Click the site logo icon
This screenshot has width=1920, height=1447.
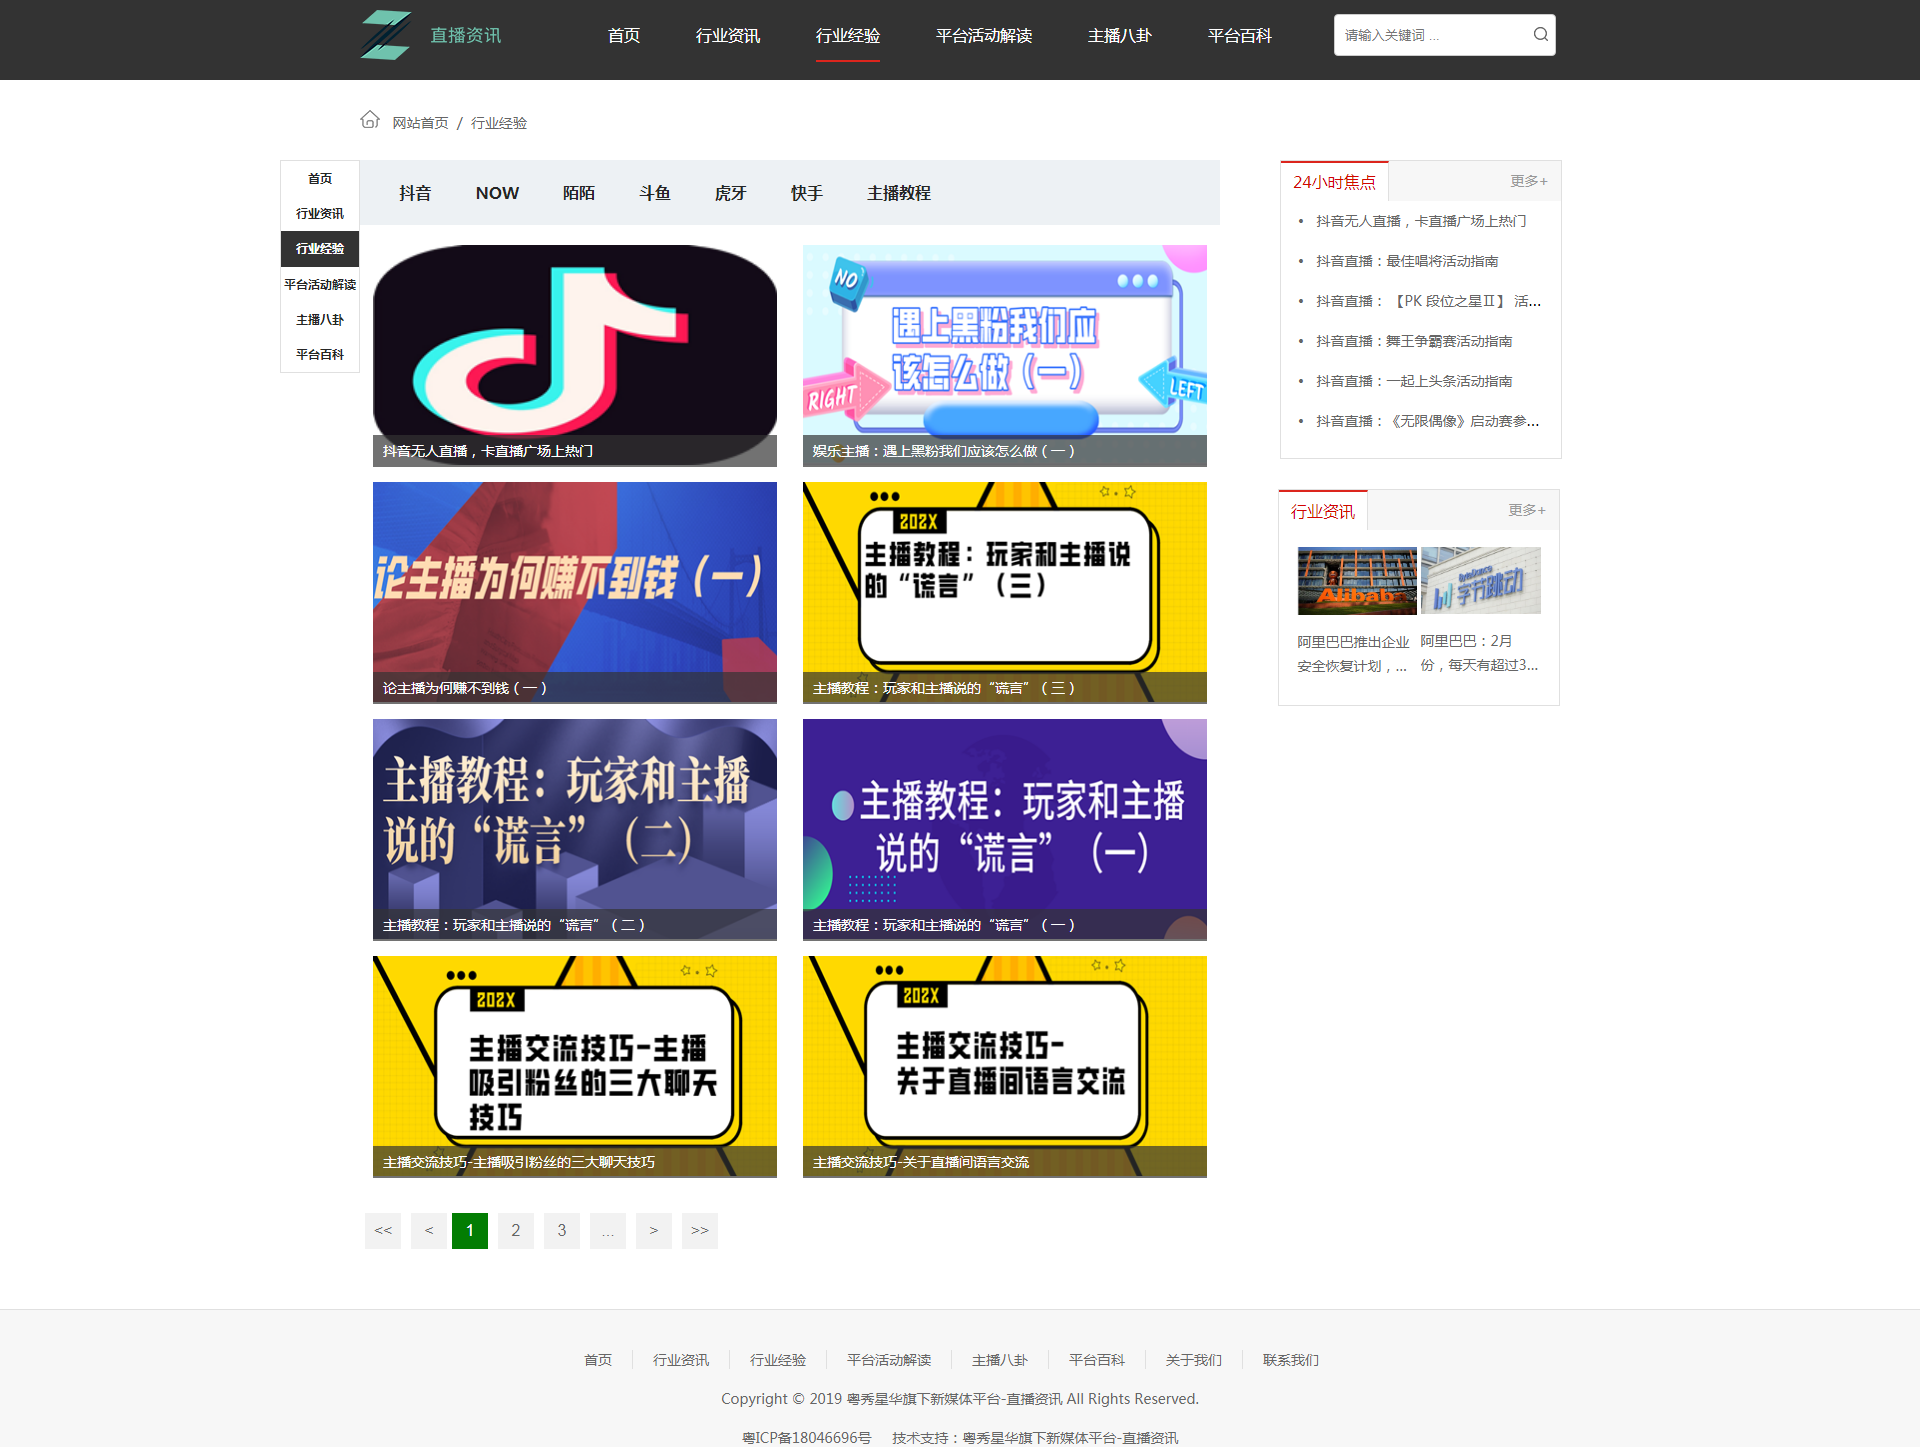coord(386,35)
